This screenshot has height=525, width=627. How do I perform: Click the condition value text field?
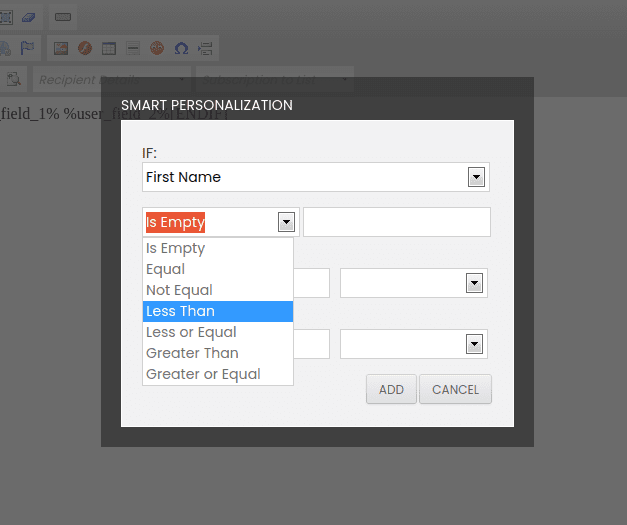pos(396,222)
